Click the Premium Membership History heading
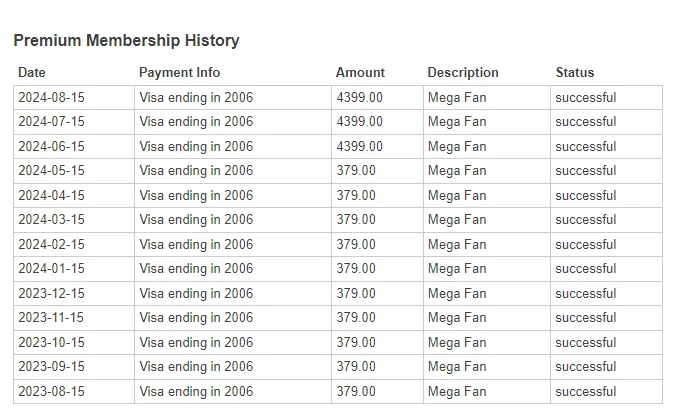Screen dimensions: 682x418 (x=126, y=40)
